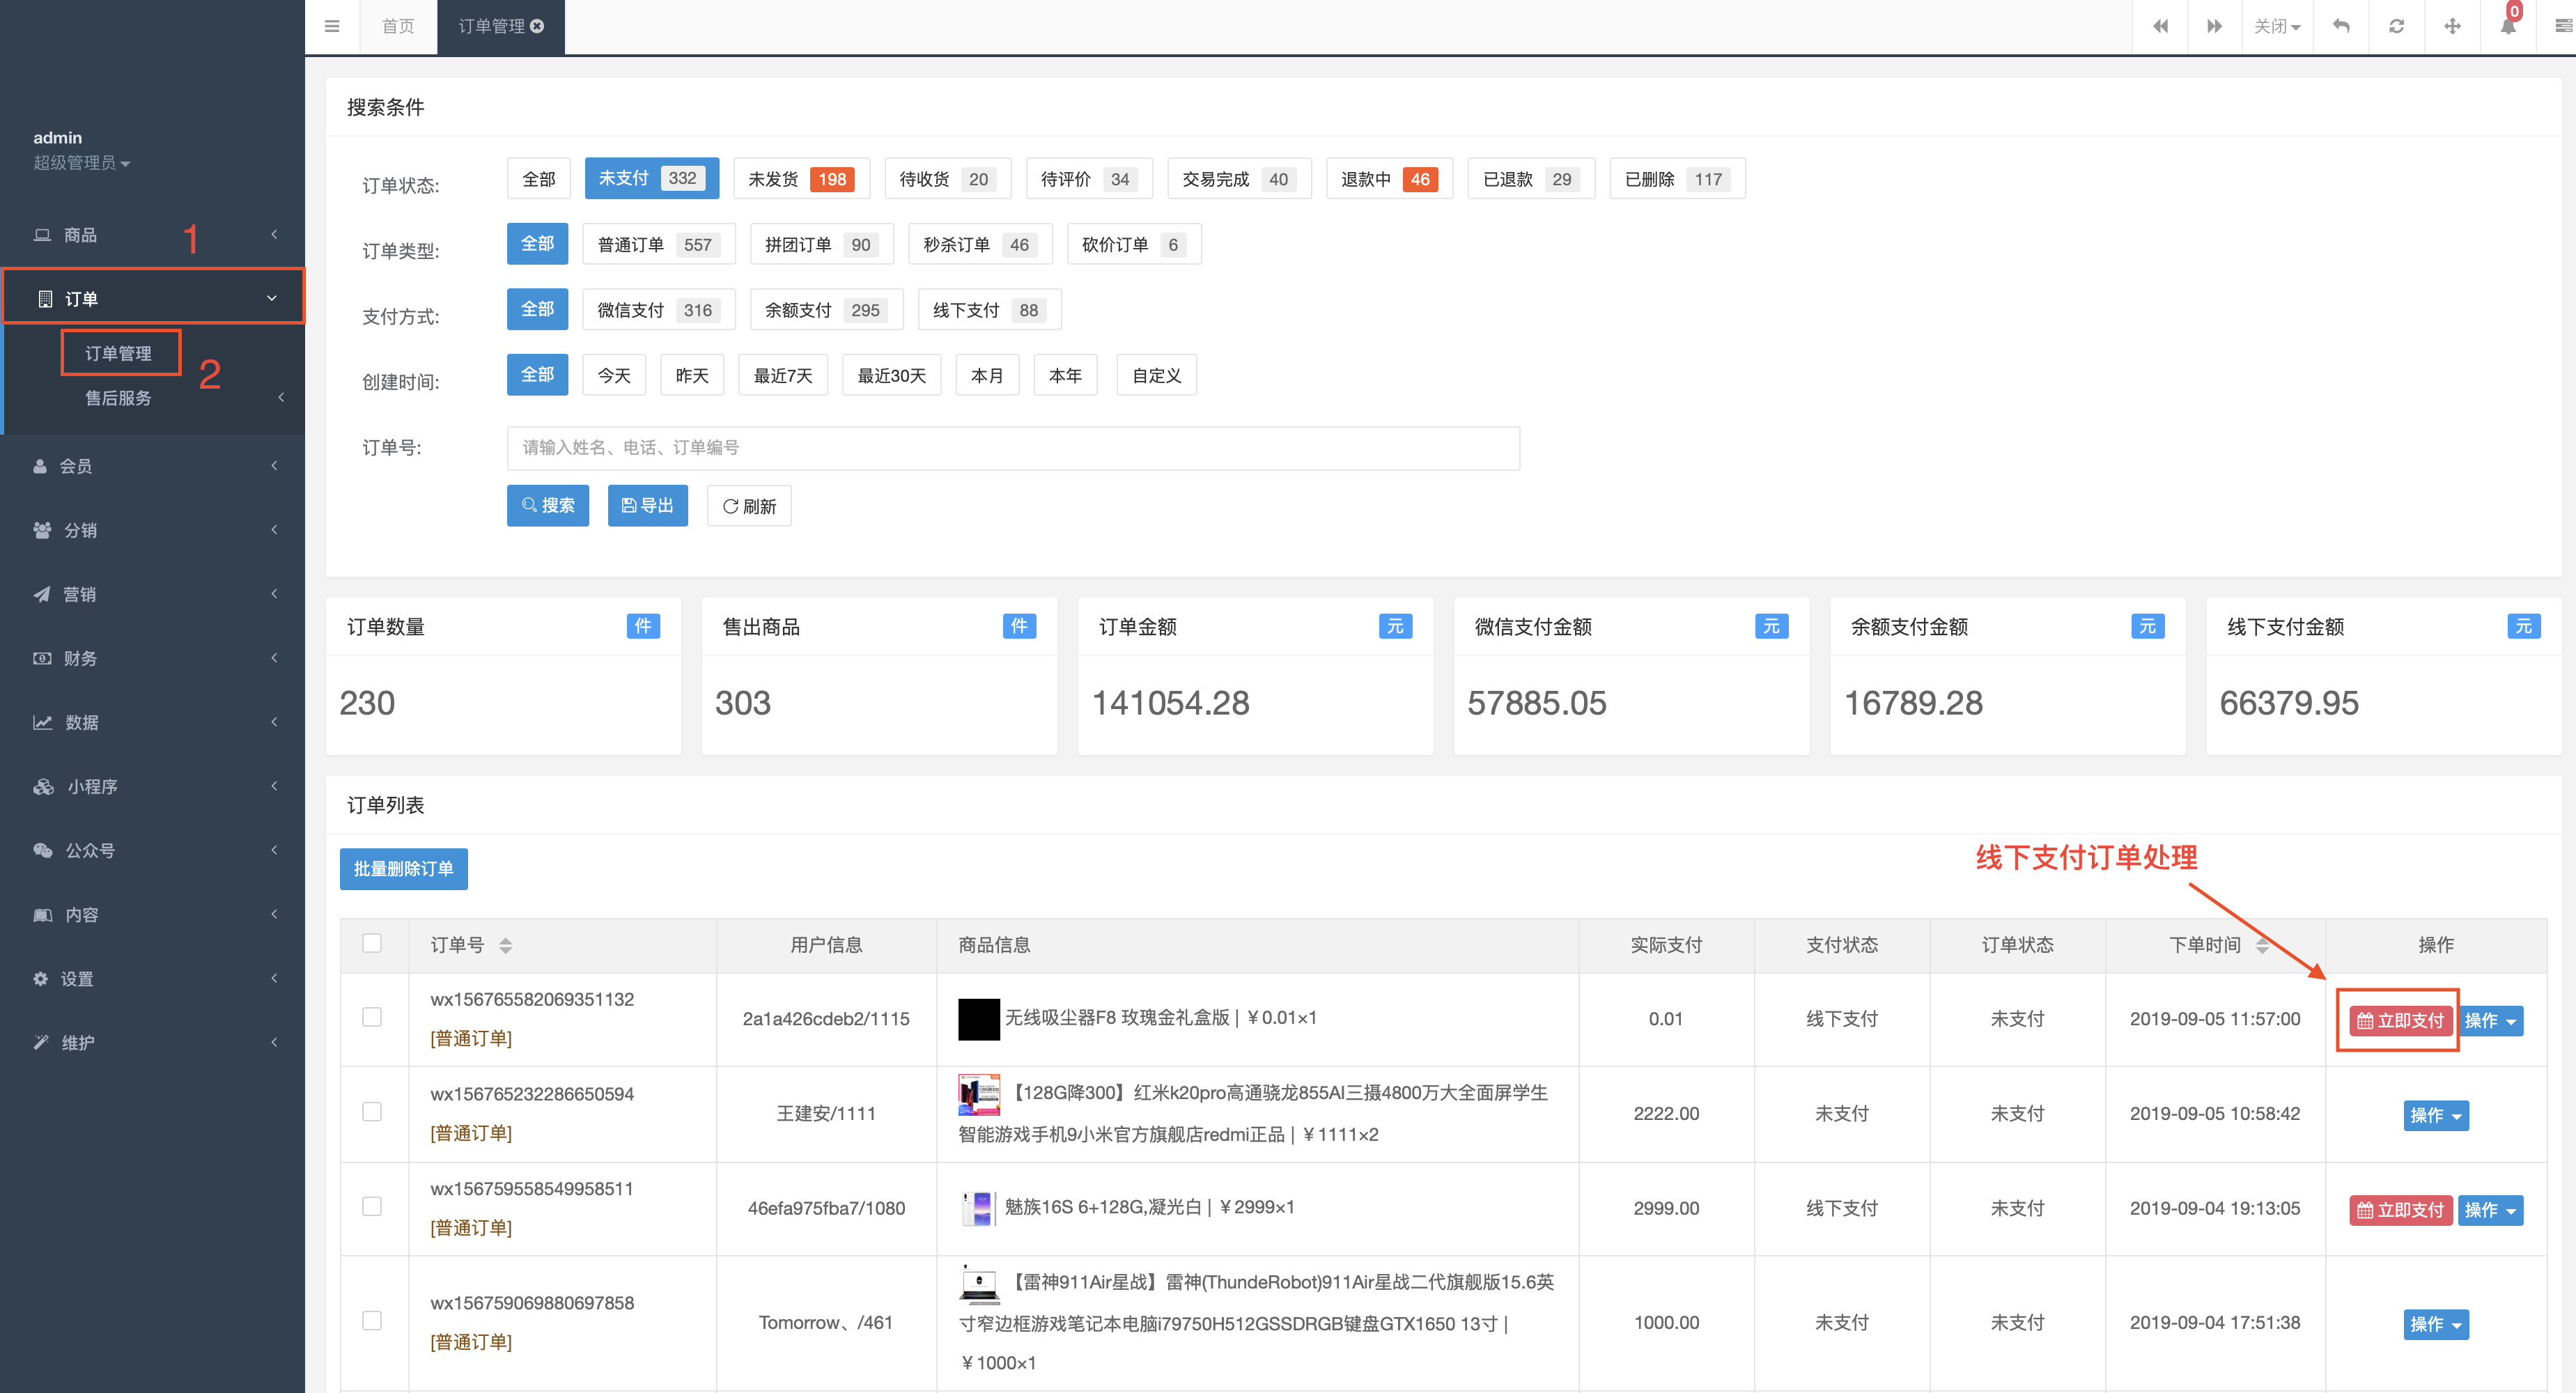Click the 首页 tab in navigation

[x=398, y=26]
